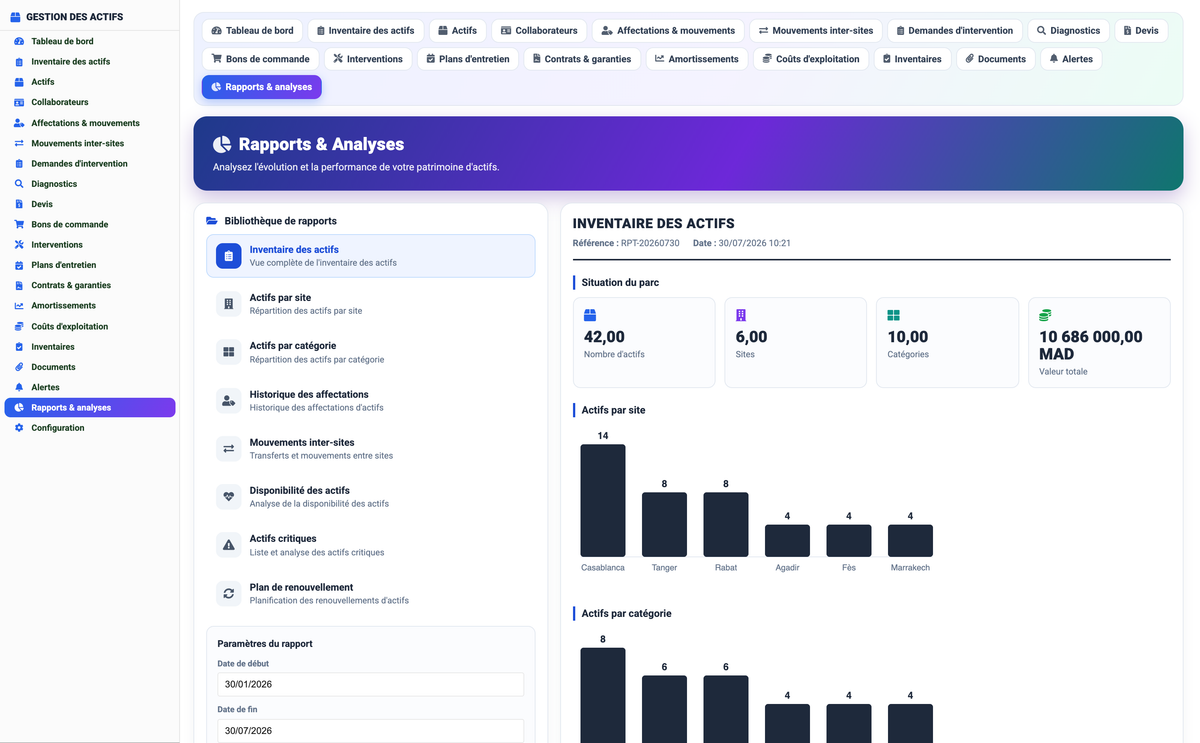This screenshot has height=743, width=1200.
Task: Open the Inventaires top tab
Action: click(913, 59)
